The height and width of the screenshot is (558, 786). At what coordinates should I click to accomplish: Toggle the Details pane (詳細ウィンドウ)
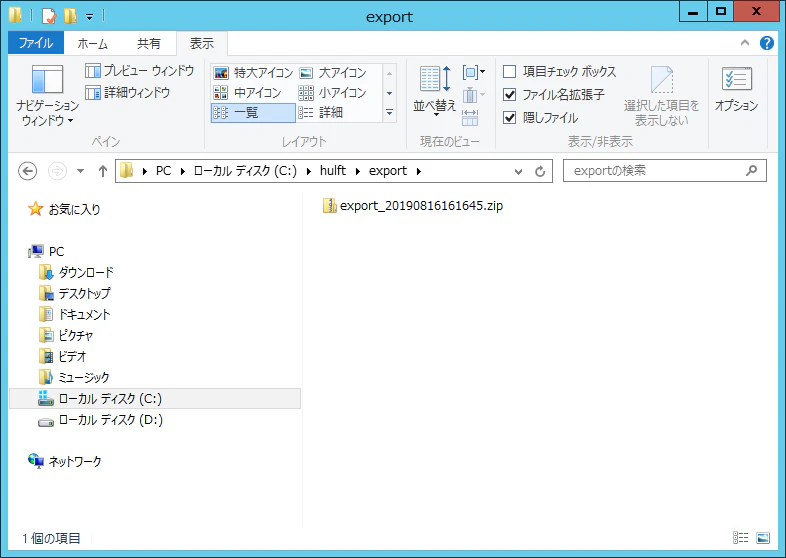tap(128, 92)
